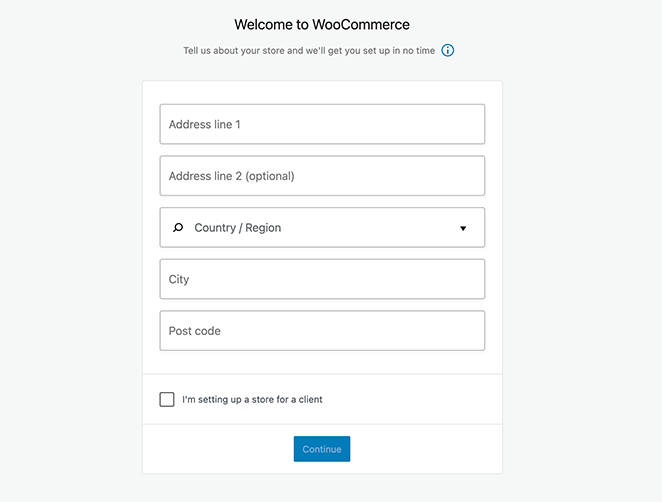The height and width of the screenshot is (502, 662).
Task: Click the "Welcome to WooCommerce" heading
Action: [x=322, y=24]
